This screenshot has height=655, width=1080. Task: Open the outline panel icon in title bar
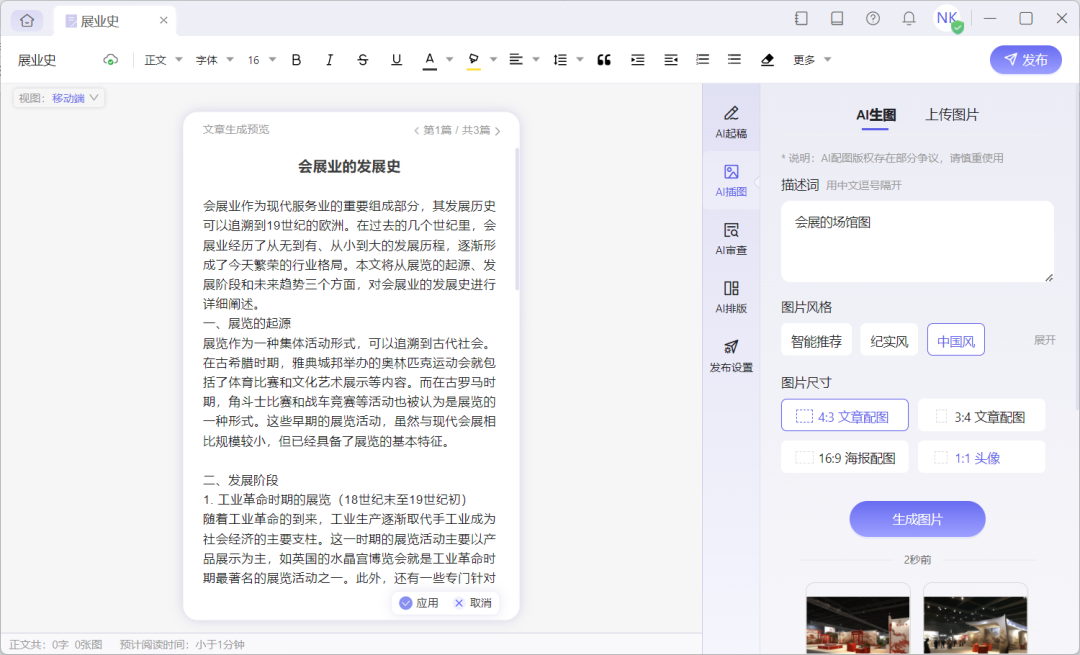point(801,19)
